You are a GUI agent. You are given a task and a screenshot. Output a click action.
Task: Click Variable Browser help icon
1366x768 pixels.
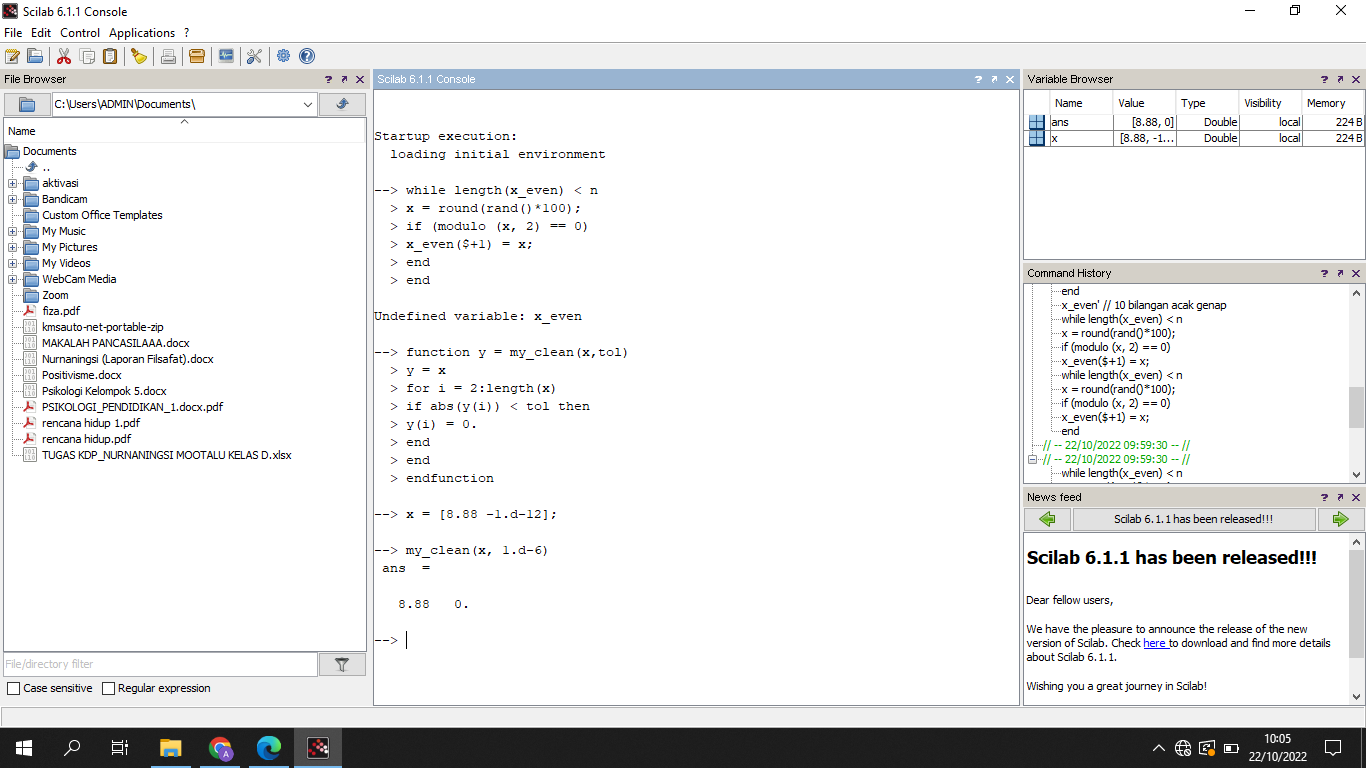[1324, 79]
